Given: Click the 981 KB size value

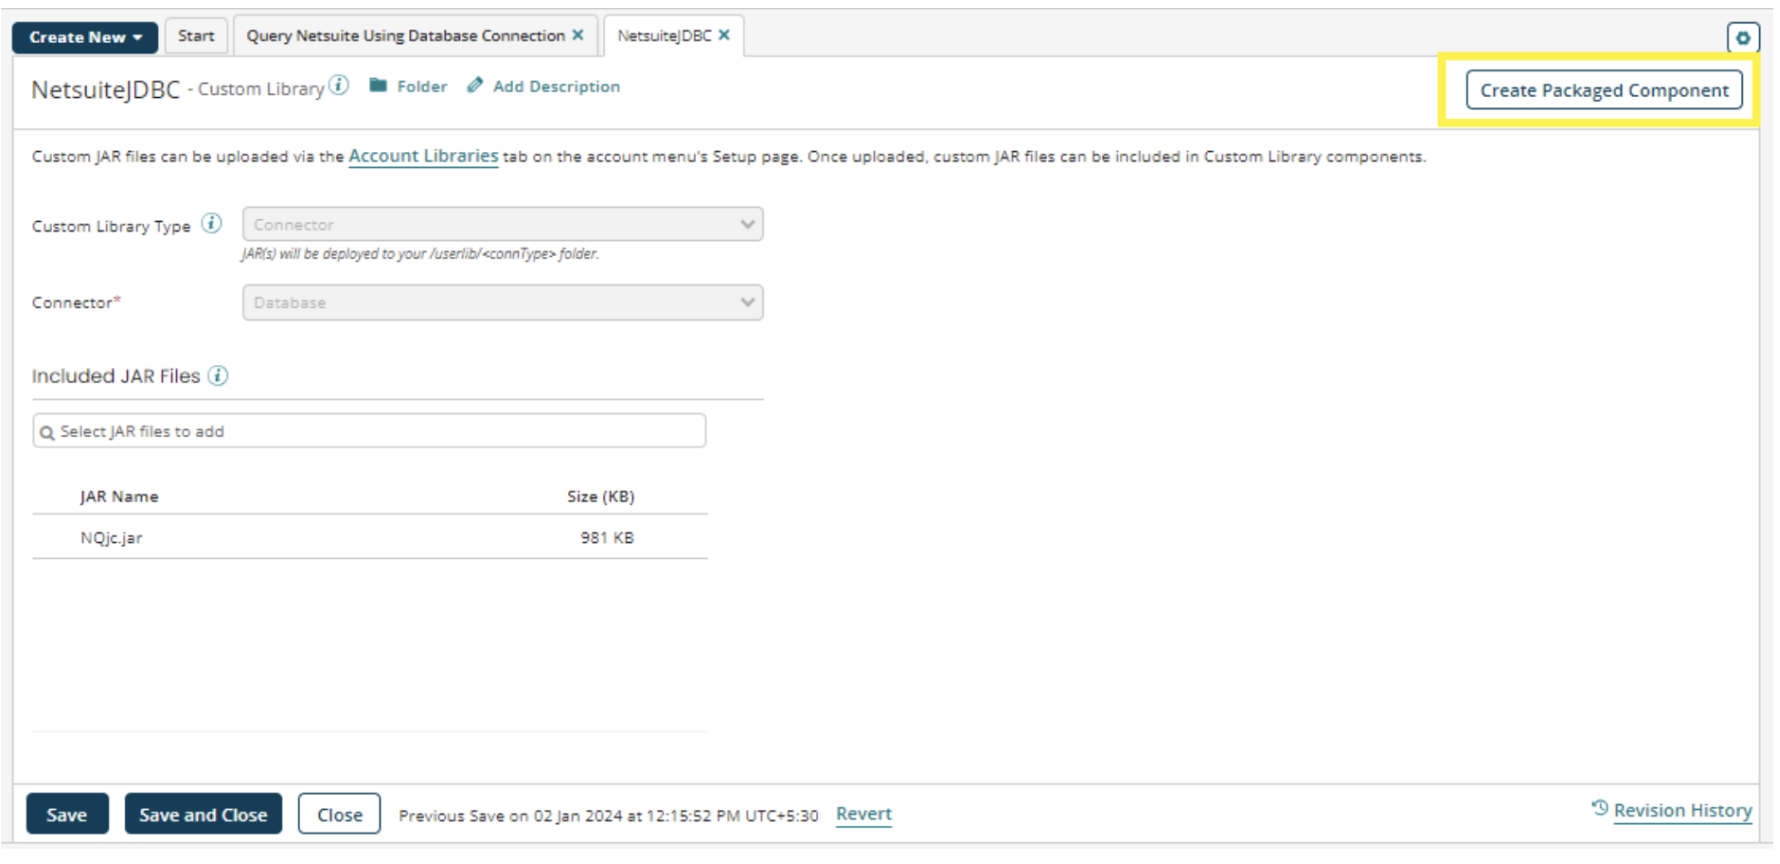Looking at the screenshot, I should pos(607,538).
